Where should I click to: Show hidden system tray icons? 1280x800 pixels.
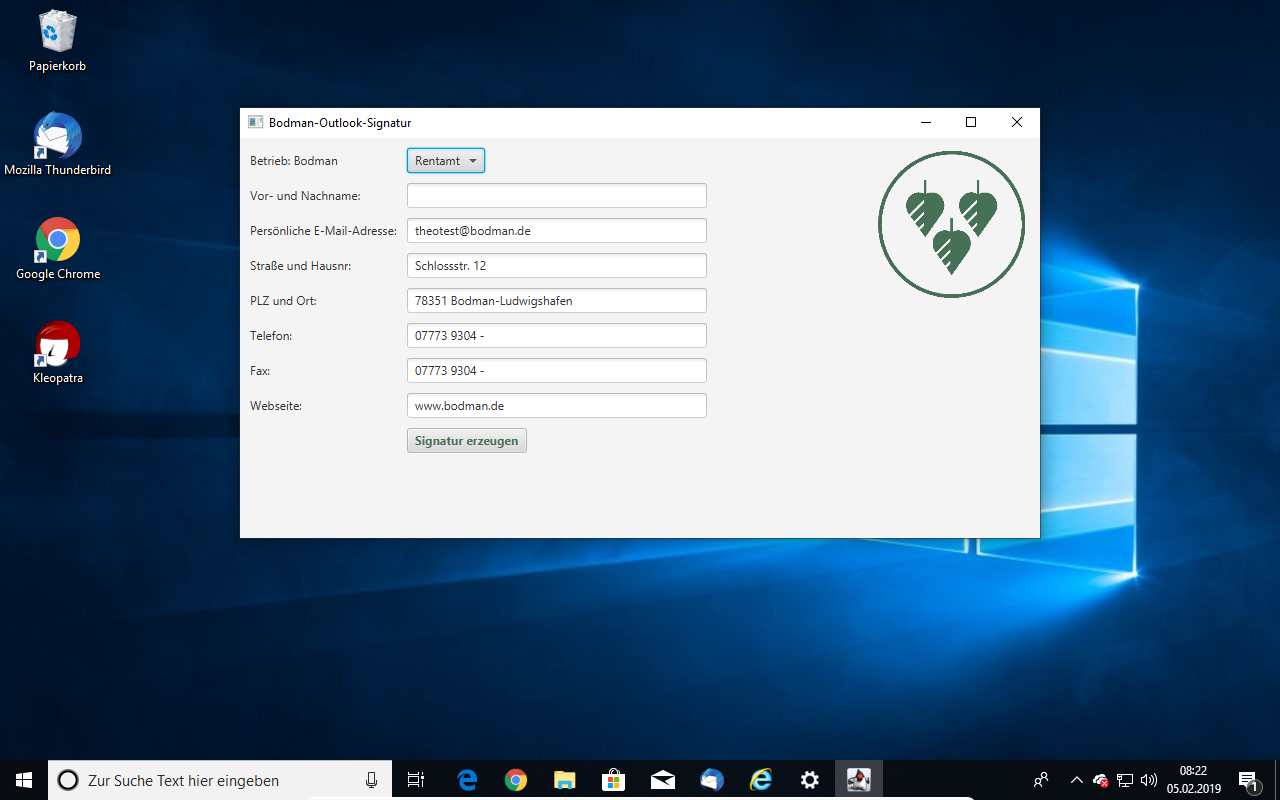point(1076,780)
